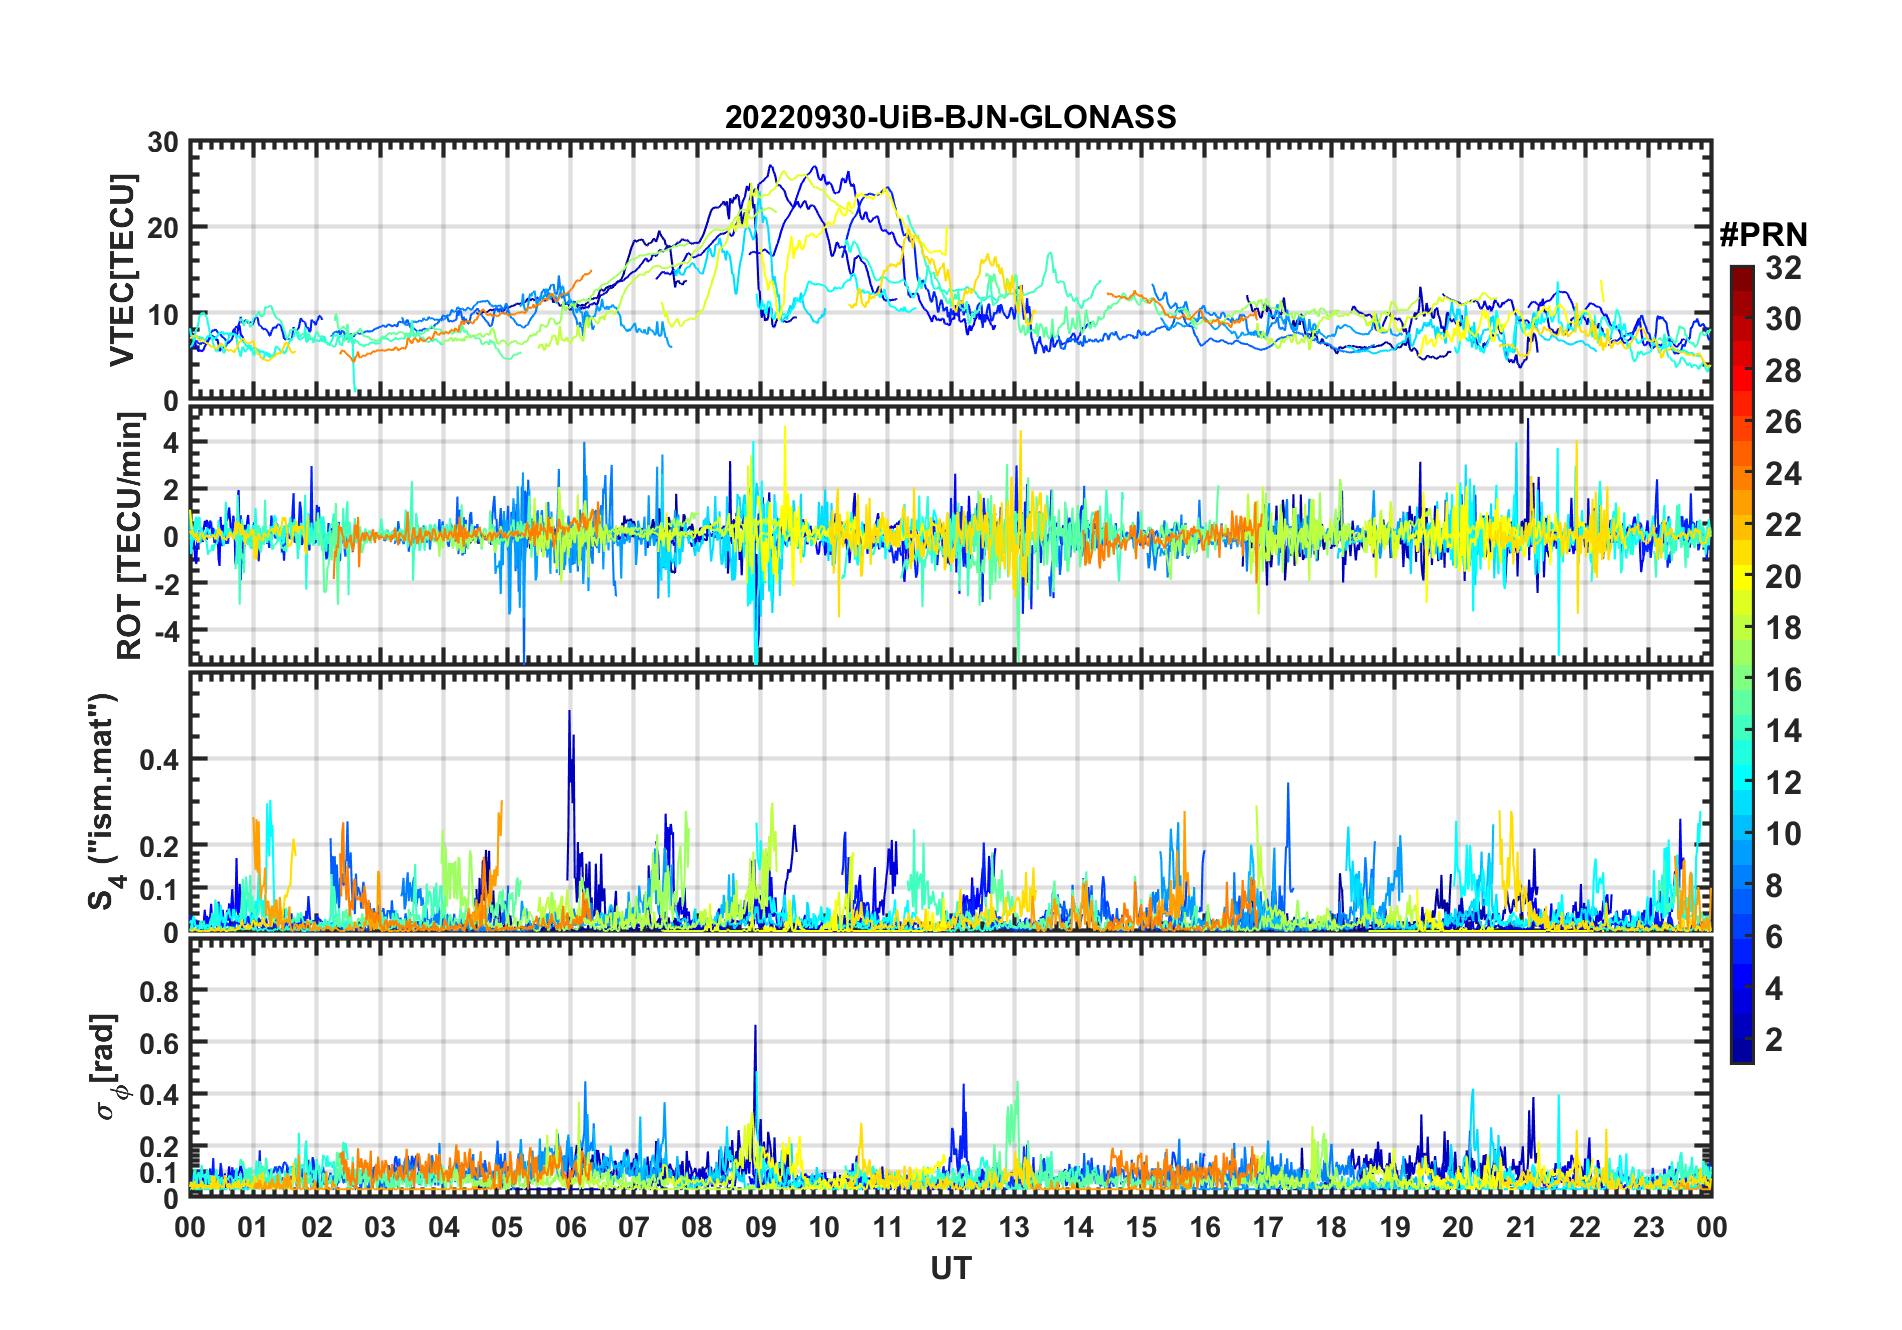Click the #PRN colorbar title
Screen dimensions: 1902x1330
(x=1764, y=235)
